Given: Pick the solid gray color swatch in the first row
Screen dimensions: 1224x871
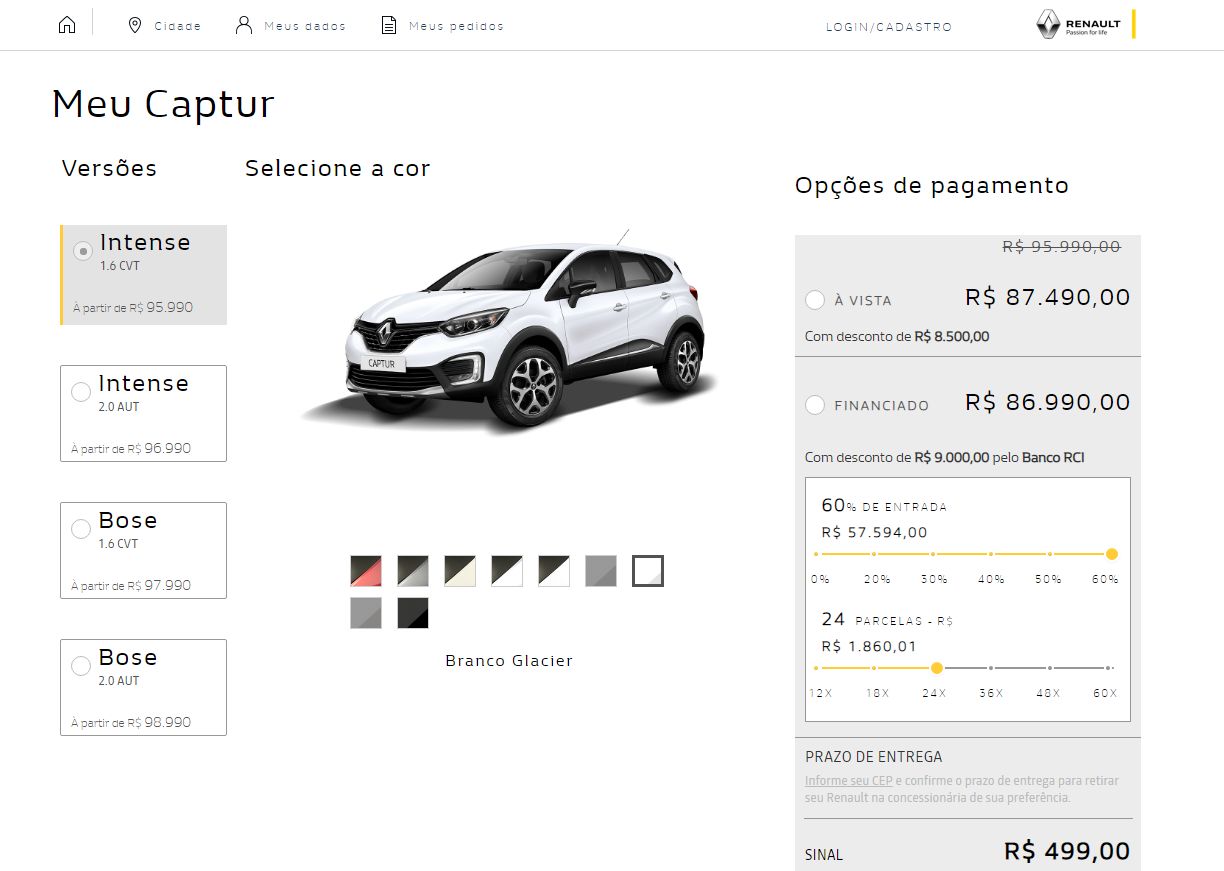Looking at the screenshot, I should point(601,571).
